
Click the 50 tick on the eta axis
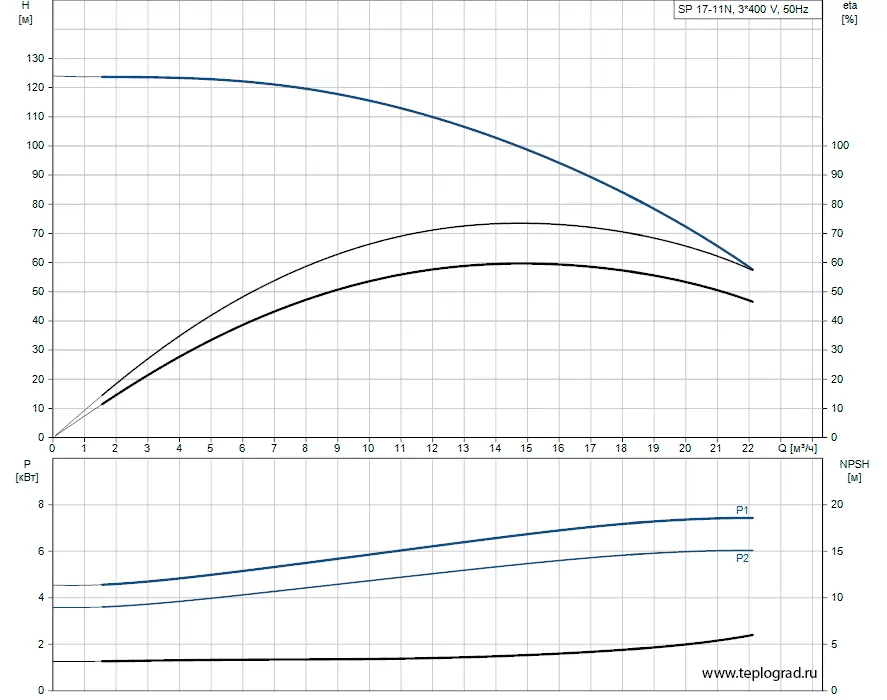838,292
